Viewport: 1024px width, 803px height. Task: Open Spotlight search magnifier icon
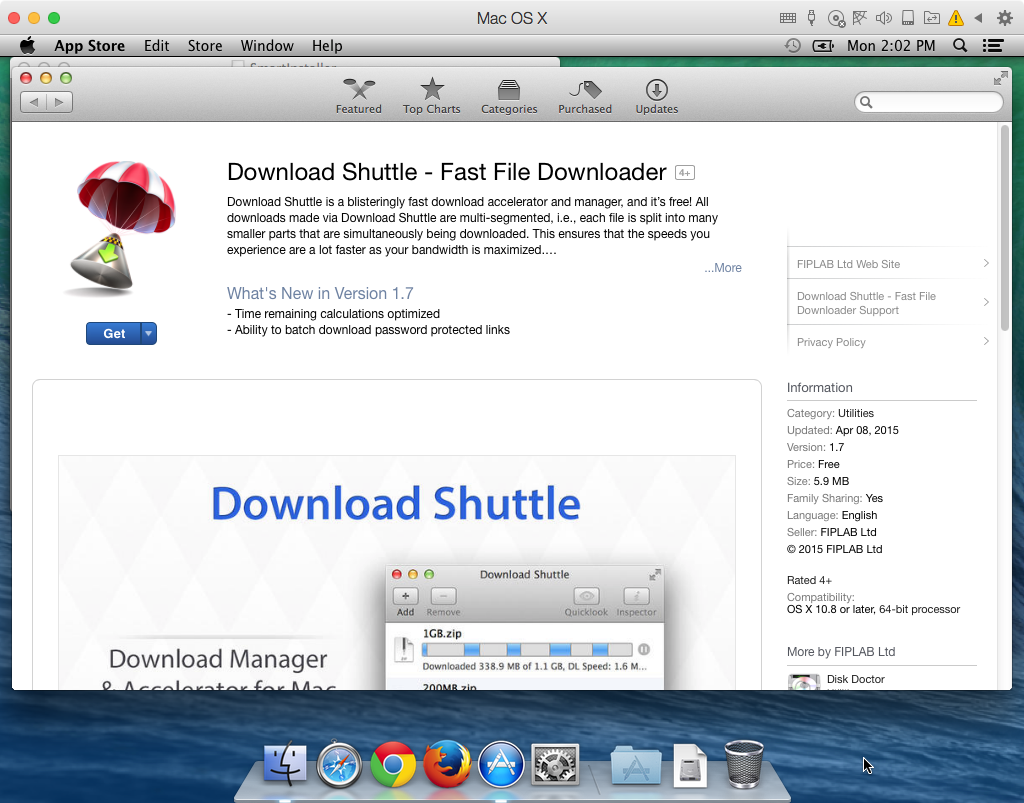click(960, 46)
